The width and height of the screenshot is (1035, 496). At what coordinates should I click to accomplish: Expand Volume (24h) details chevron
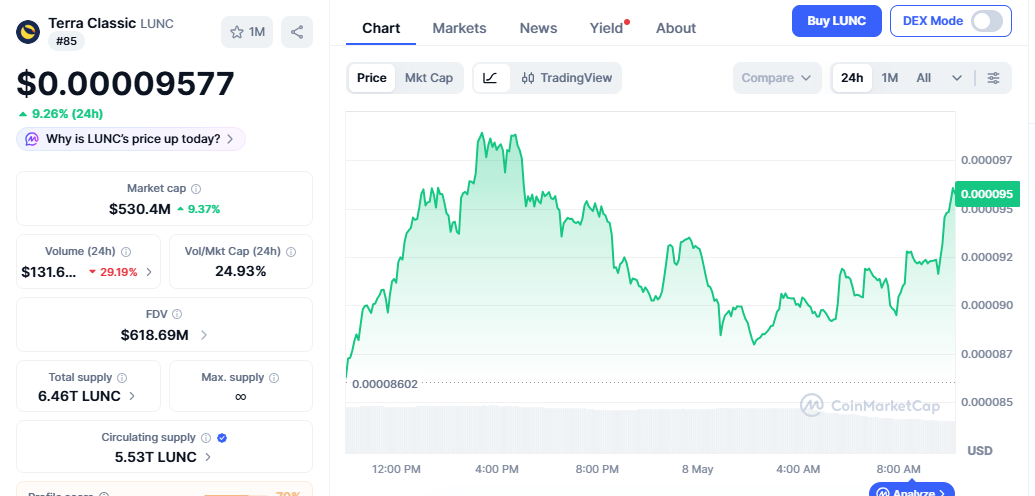(x=149, y=271)
